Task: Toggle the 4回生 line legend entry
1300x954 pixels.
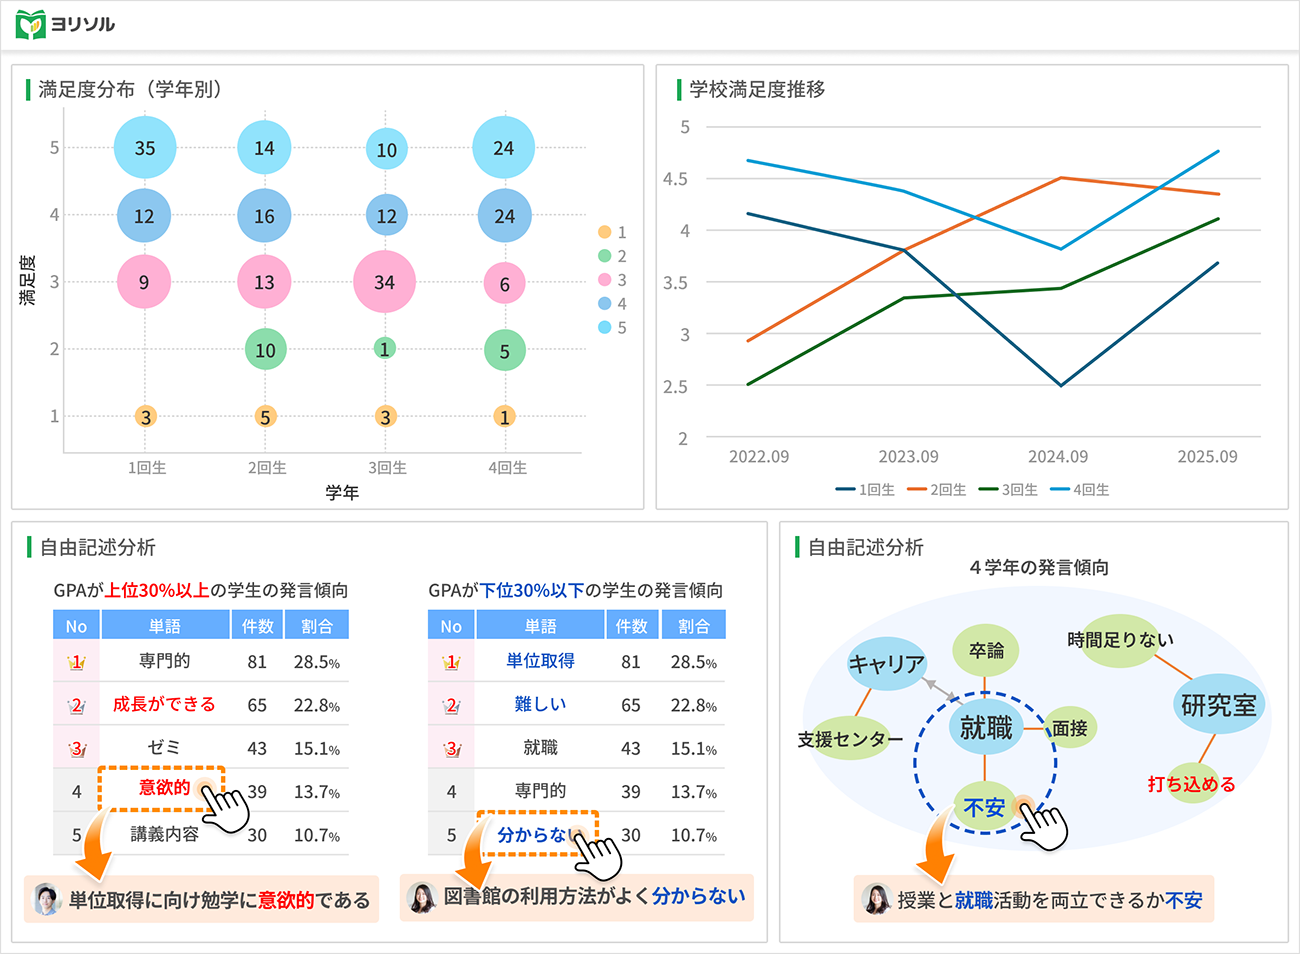Action: [1081, 490]
